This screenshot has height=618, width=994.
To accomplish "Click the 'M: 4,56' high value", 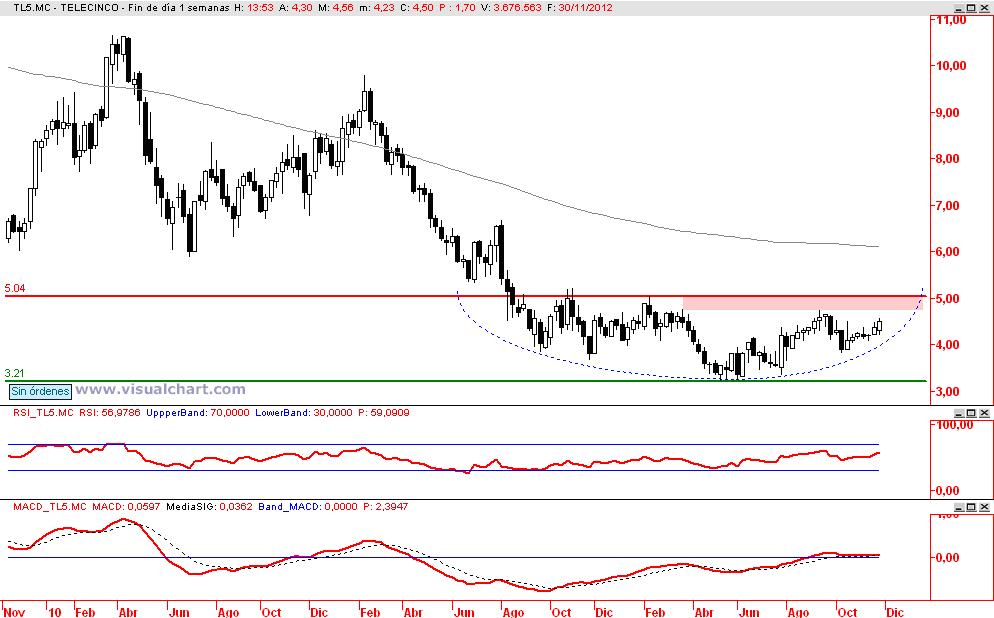I will pos(337,8).
